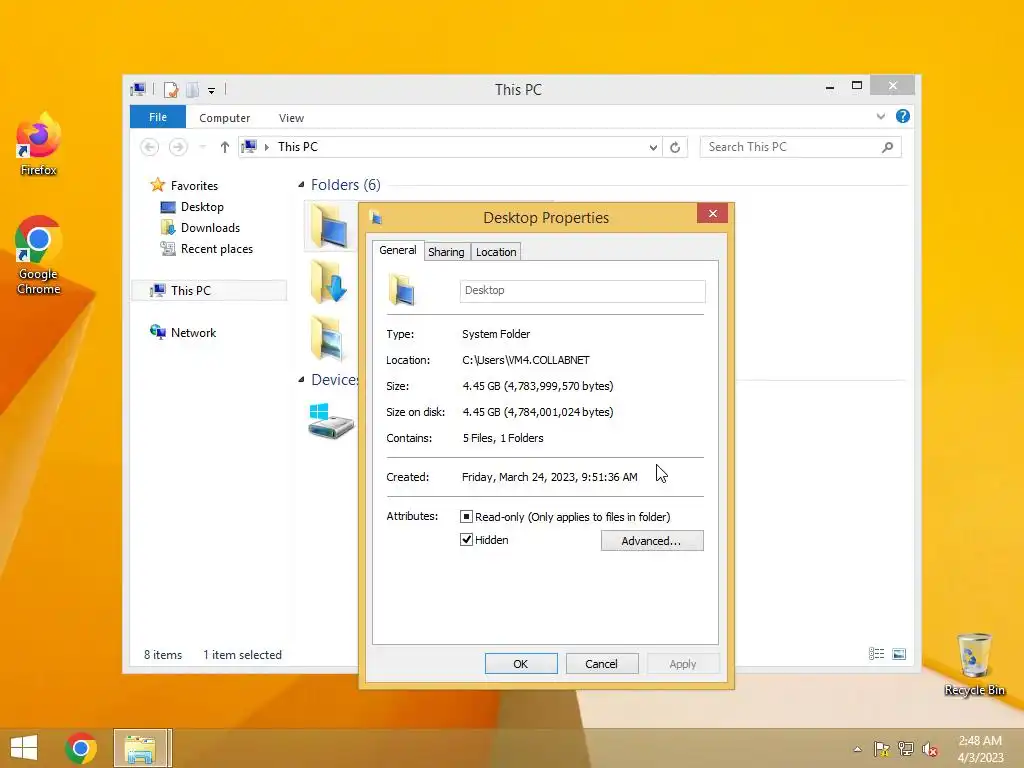Click the Properties quick access icon
1024x768 pixels.
[171, 89]
